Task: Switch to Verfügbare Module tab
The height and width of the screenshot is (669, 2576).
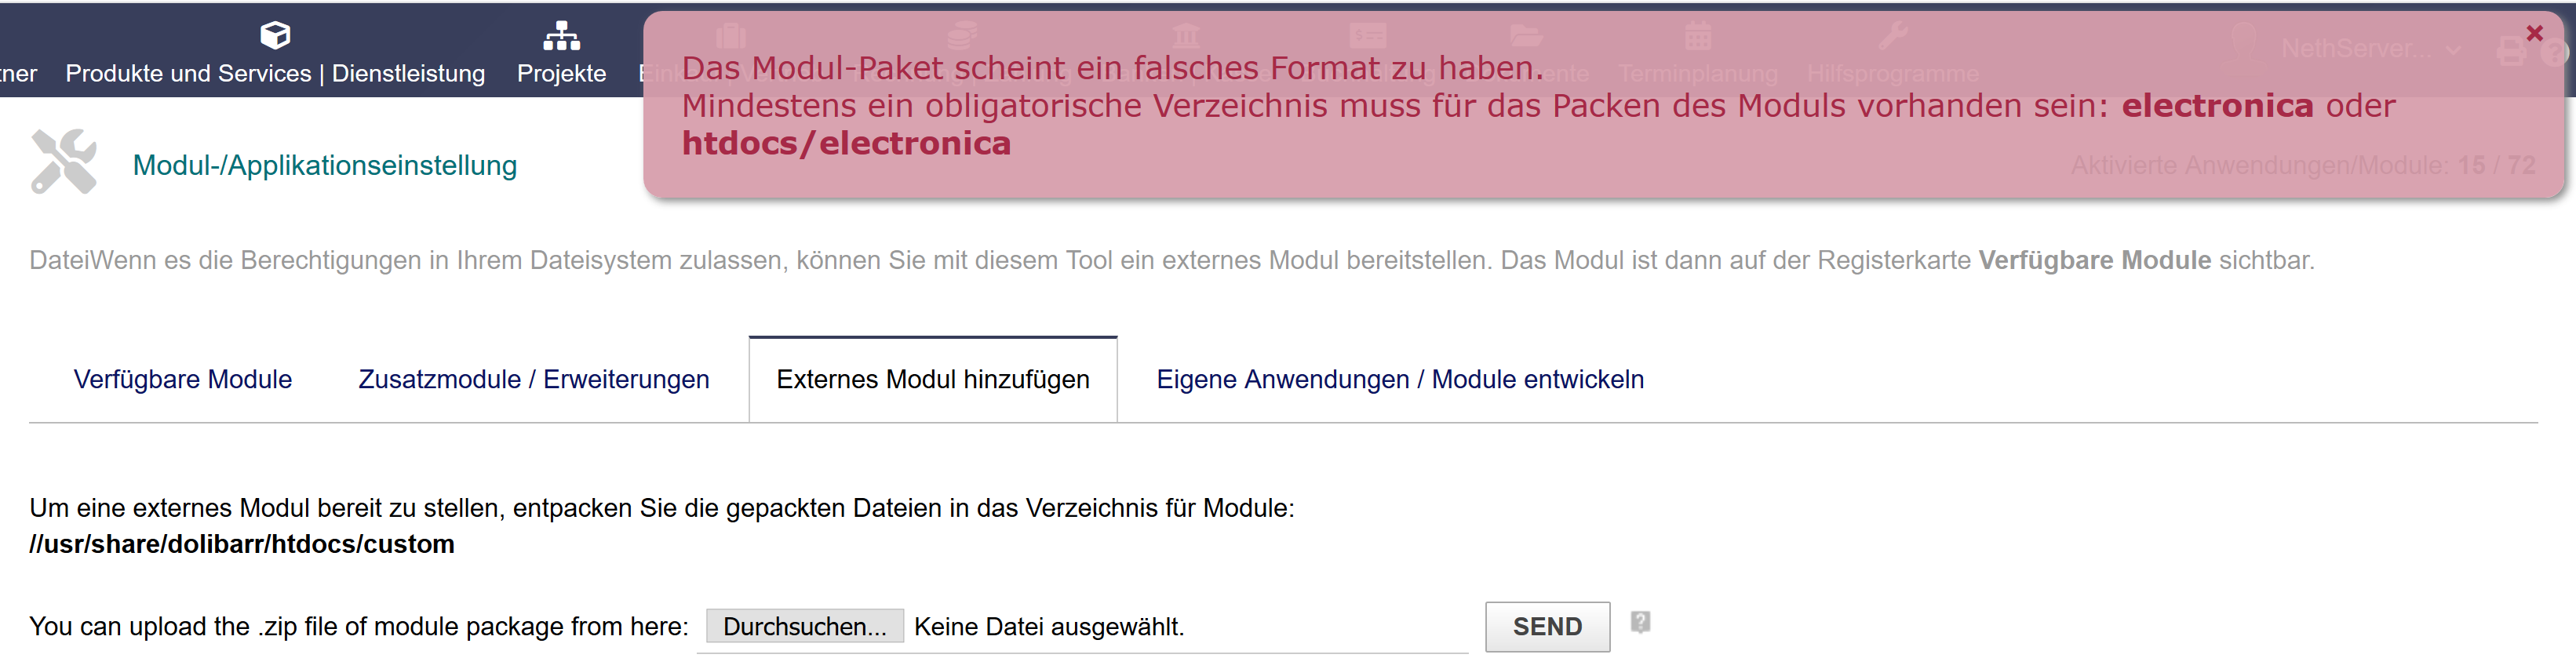Action: coord(183,379)
